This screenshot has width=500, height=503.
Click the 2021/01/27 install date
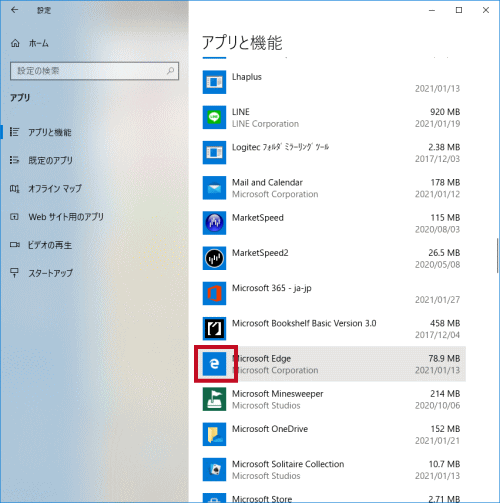(437, 300)
